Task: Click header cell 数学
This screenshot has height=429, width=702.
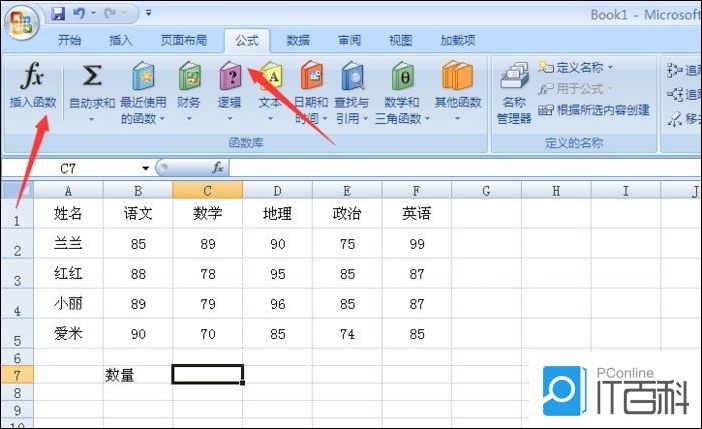Action: point(208,214)
